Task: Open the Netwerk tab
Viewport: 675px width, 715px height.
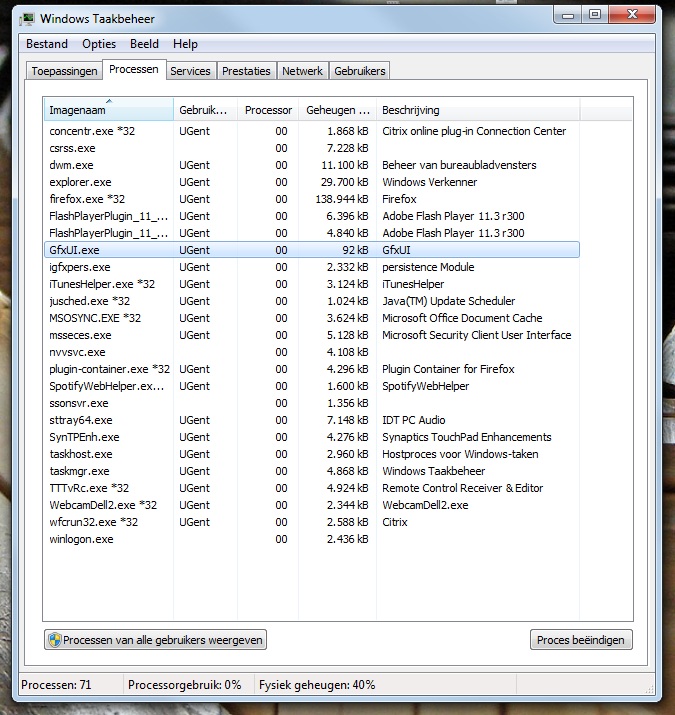Action: [x=302, y=71]
